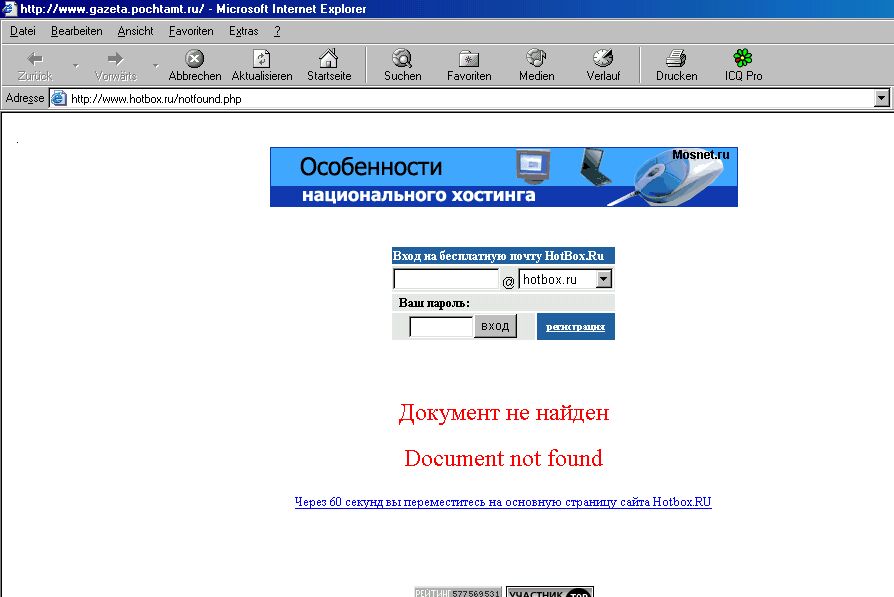Go back with the Zurück button
Screen dimensions: 894x597
pos(35,66)
